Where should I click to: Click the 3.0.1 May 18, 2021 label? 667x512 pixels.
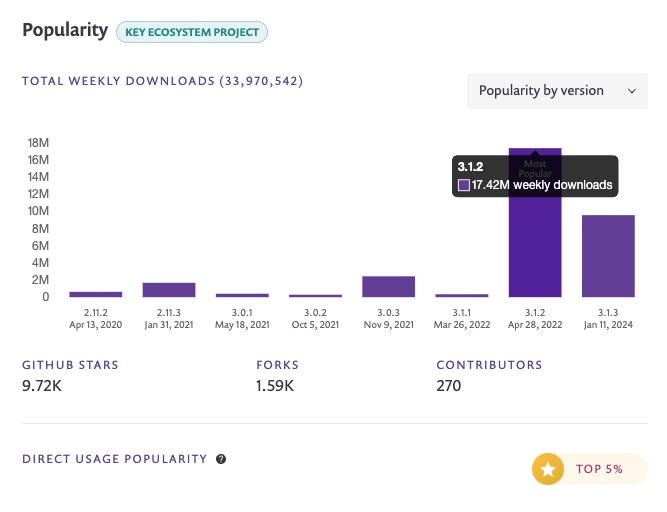242,319
